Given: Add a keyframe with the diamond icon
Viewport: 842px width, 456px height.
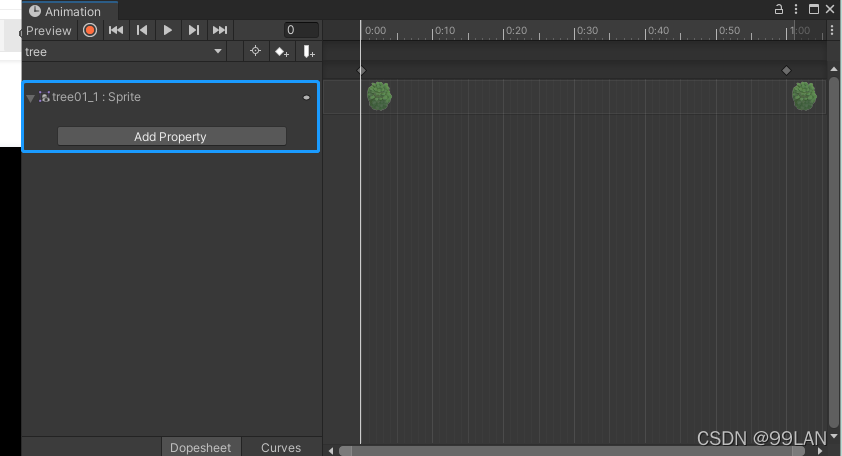Looking at the screenshot, I should (x=282, y=52).
